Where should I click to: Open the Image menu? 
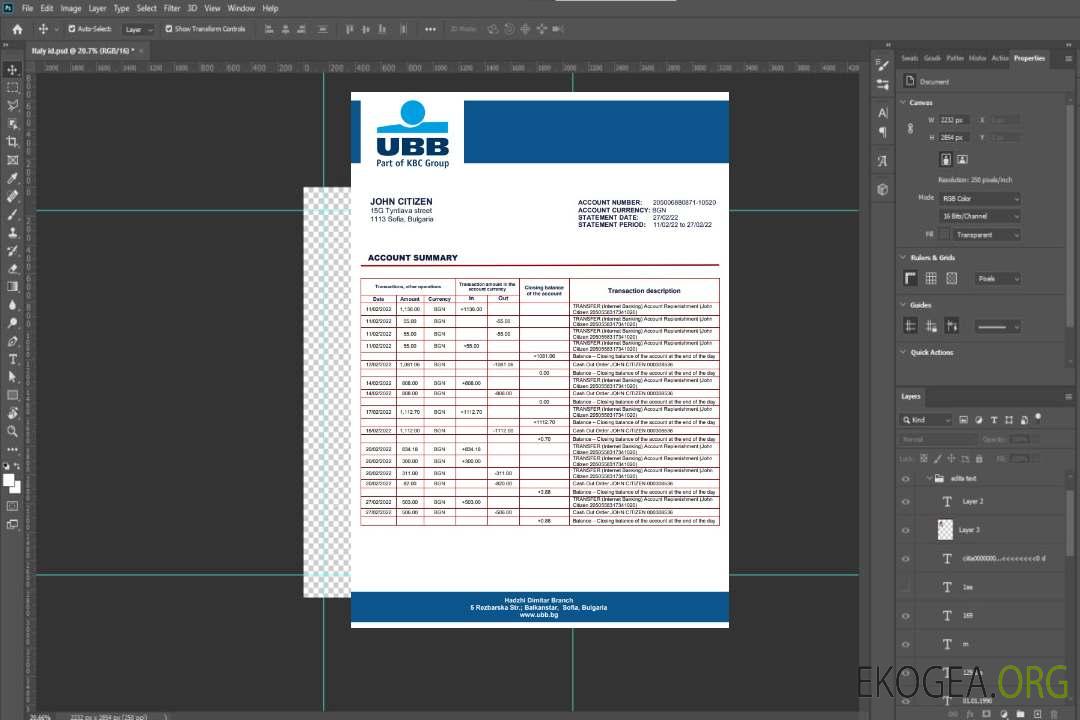click(x=70, y=8)
